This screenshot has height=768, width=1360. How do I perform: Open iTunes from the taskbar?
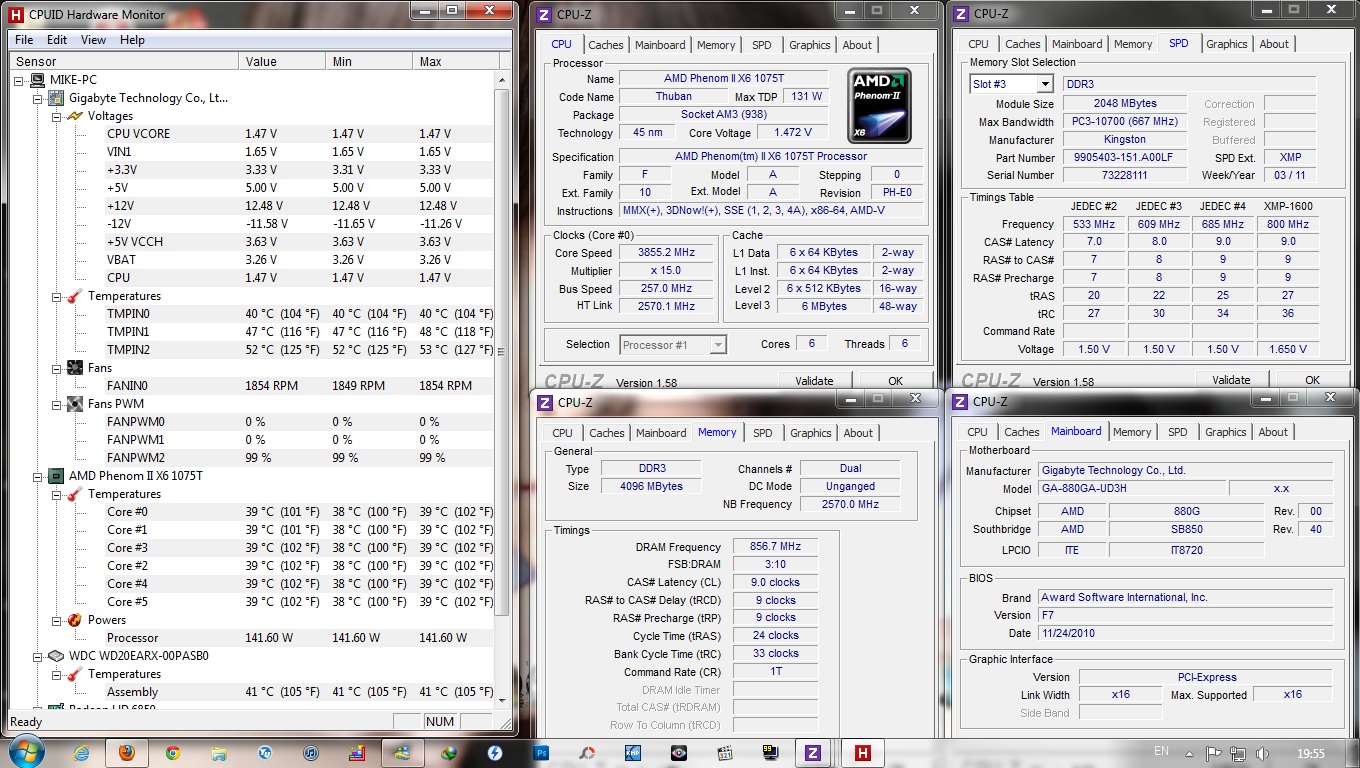[x=311, y=752]
